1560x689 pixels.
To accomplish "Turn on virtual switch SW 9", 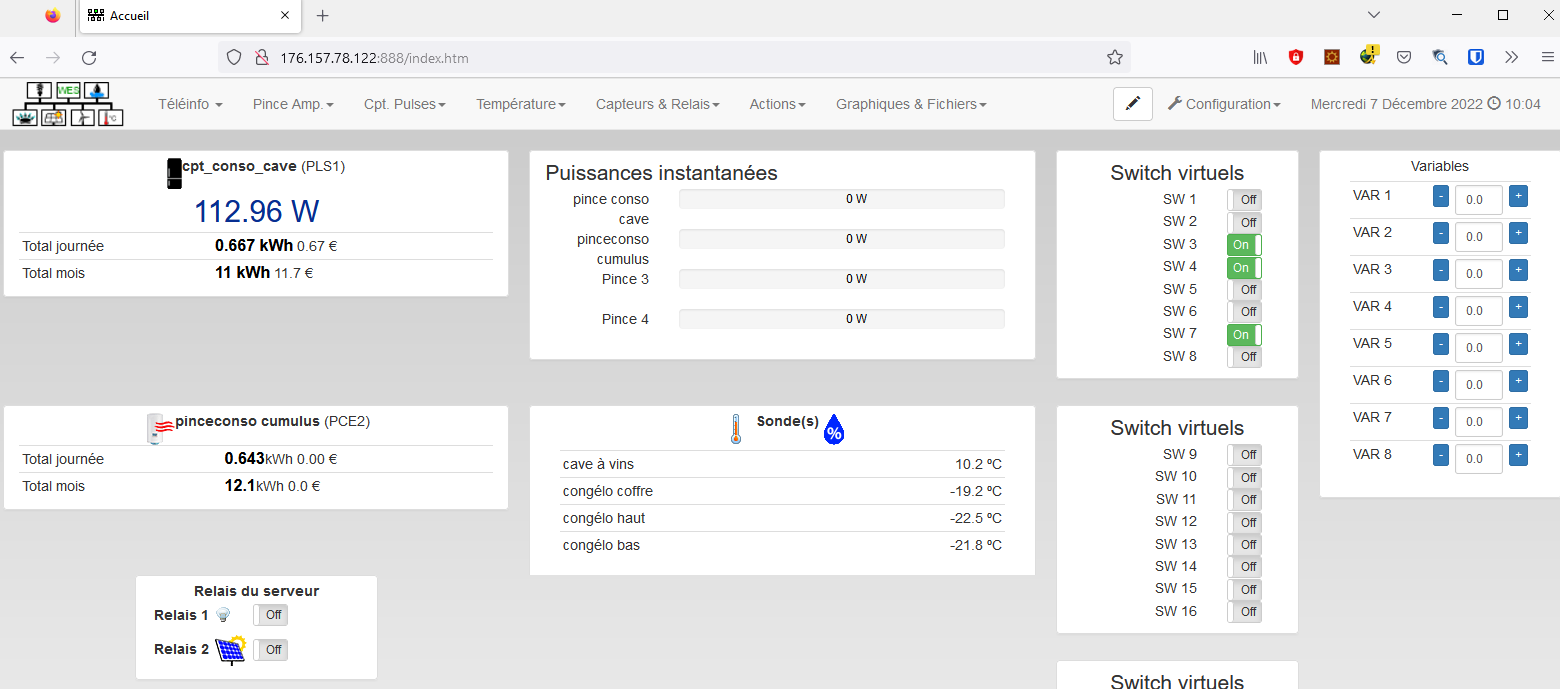I will click(x=1244, y=455).
